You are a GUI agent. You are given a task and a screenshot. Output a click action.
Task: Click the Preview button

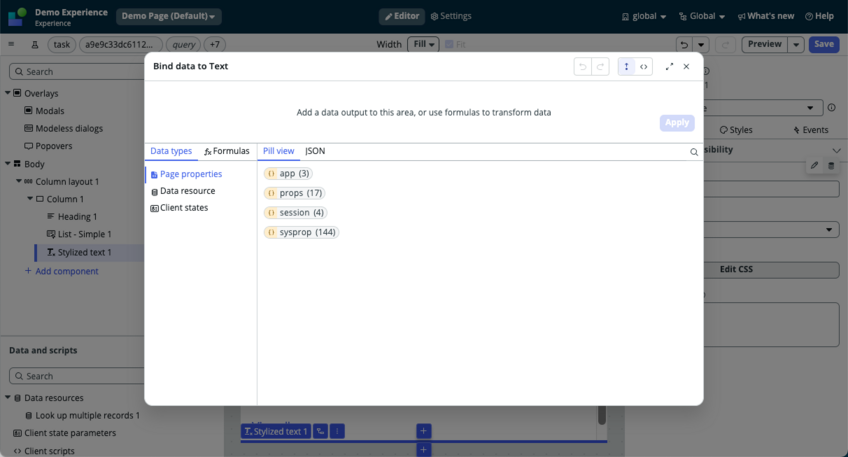pos(764,44)
